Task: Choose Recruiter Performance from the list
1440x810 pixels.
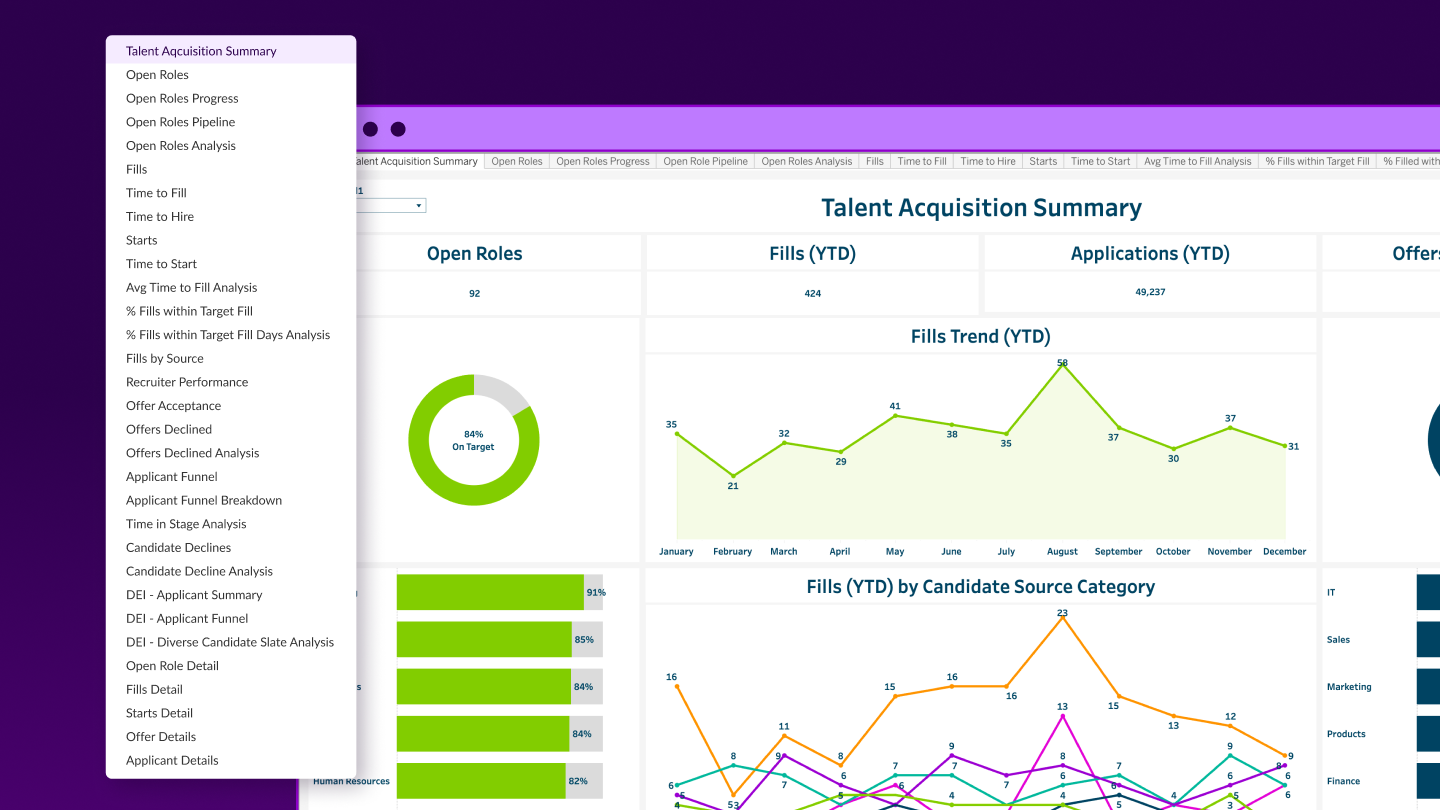Action: pos(187,382)
